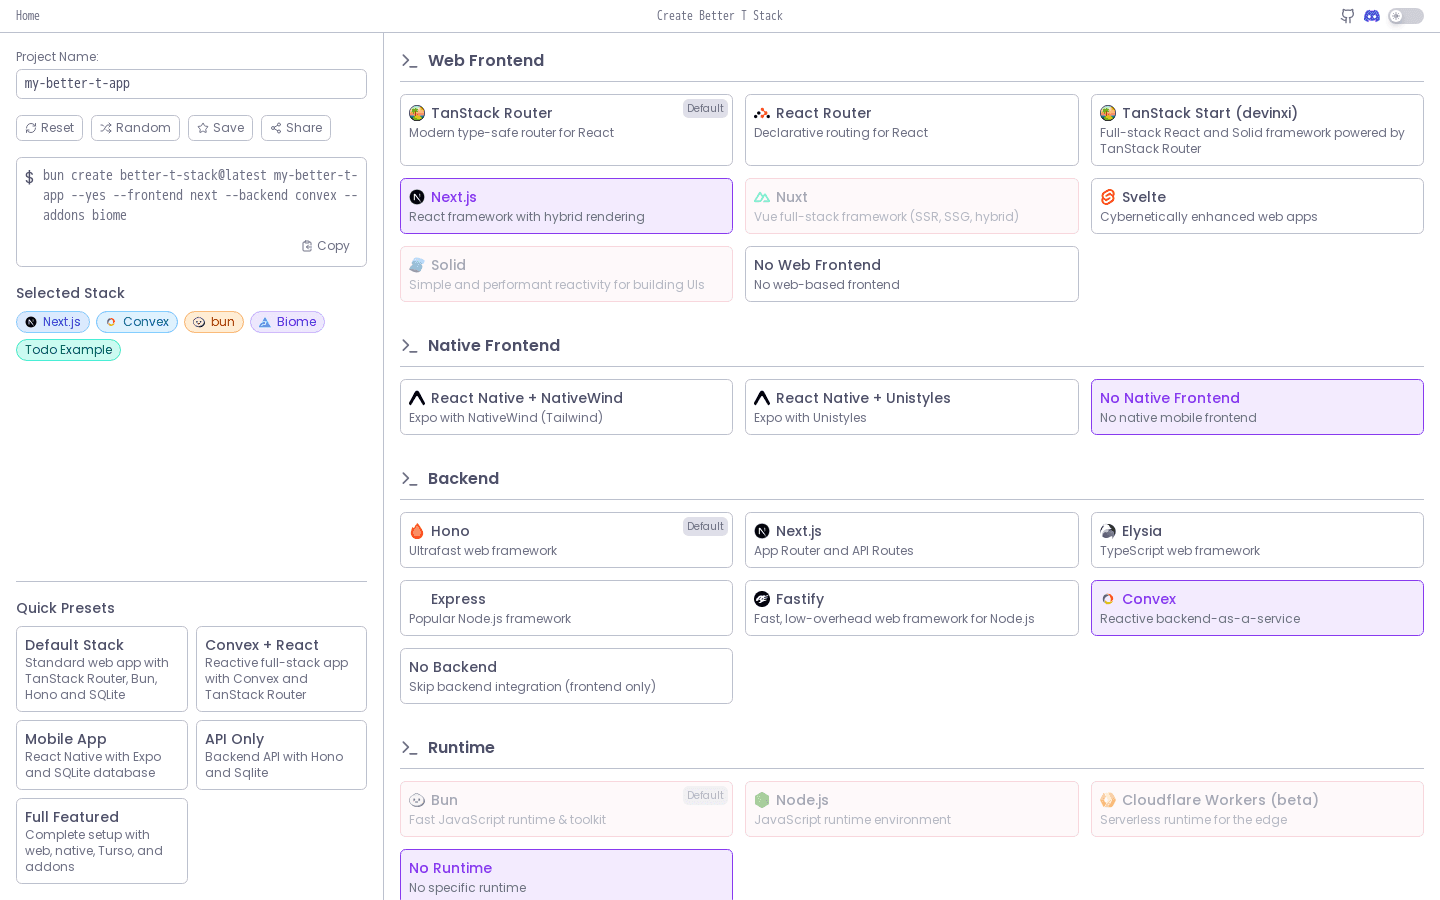This screenshot has height=900, width=1440.
Task: Click the Copy command button
Action: pyautogui.click(x=326, y=246)
